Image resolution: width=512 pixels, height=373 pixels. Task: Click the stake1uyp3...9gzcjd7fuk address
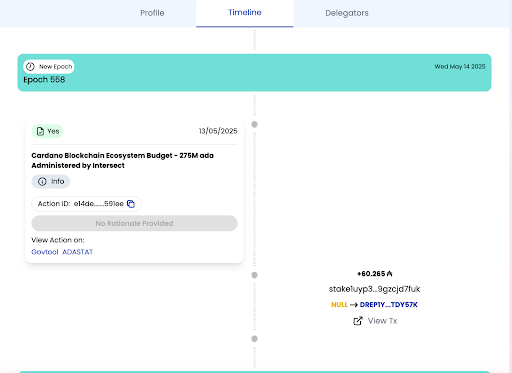click(x=374, y=289)
